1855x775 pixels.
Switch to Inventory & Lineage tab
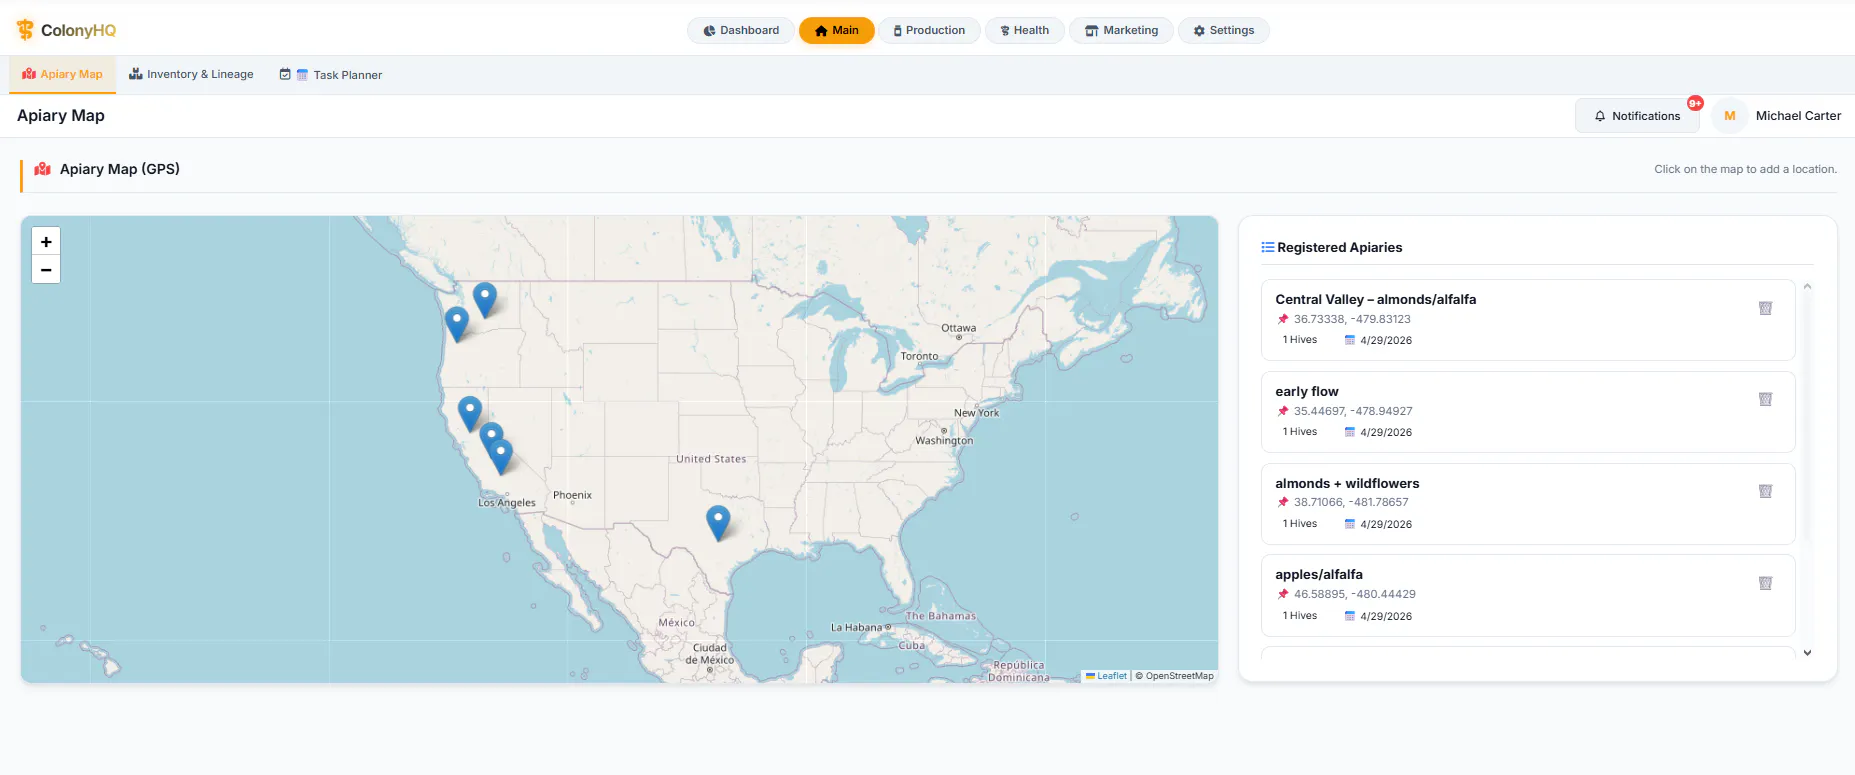(x=191, y=75)
